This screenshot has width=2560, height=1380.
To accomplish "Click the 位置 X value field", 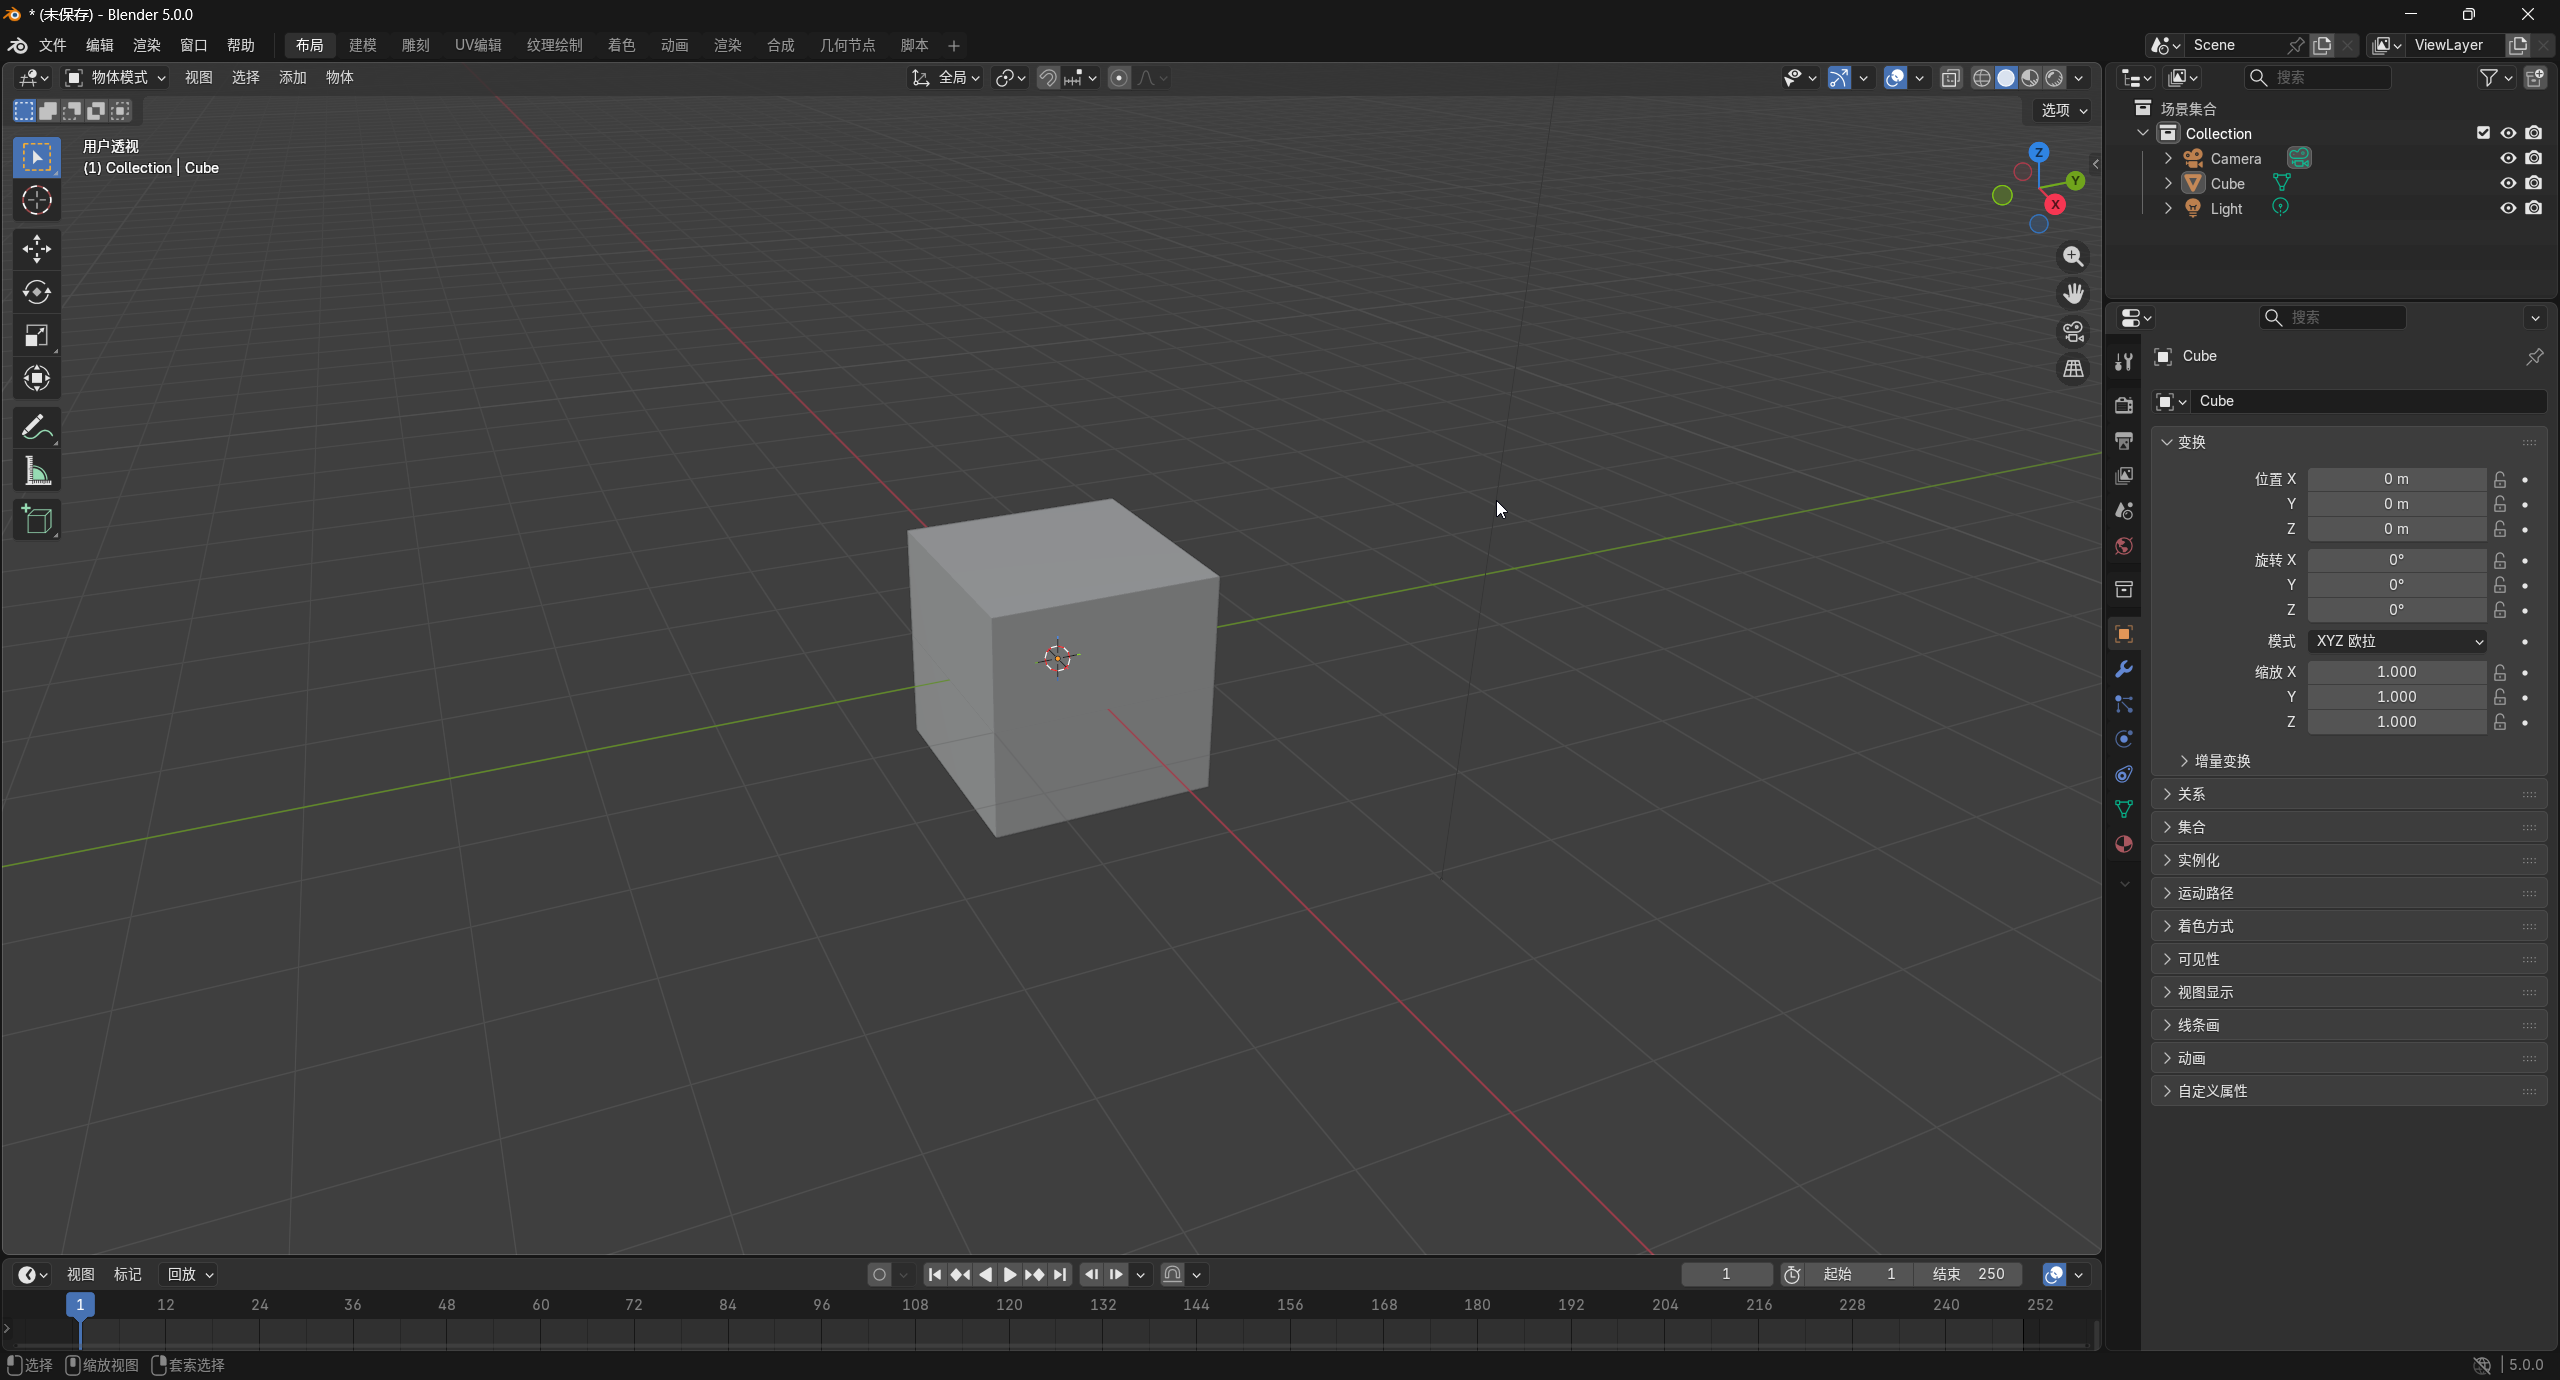I will click(x=2396, y=479).
